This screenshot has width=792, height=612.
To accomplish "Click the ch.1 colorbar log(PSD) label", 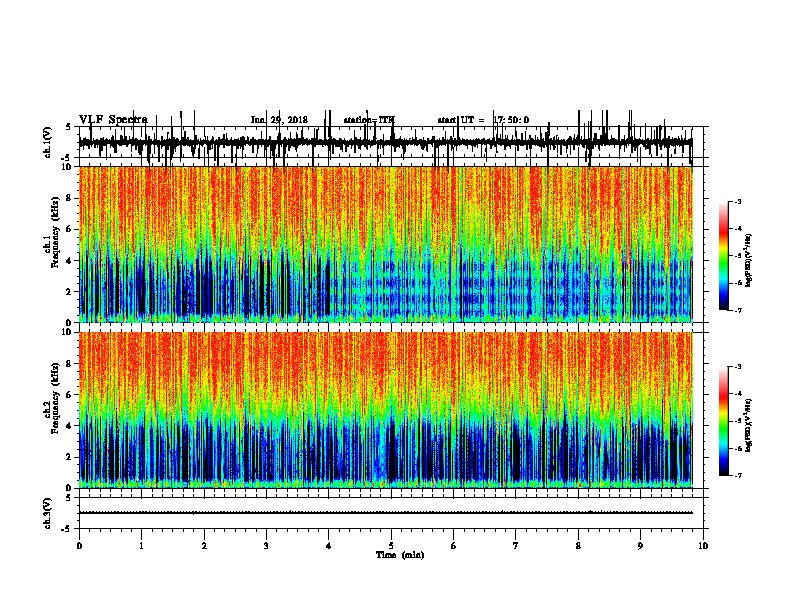I will coord(748,260).
